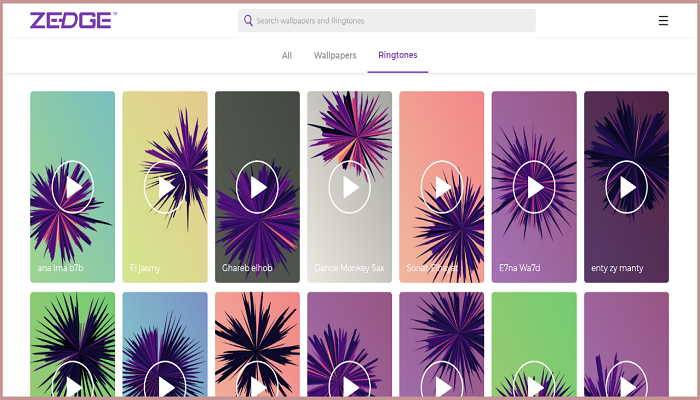Viewport: 700px width, 400px height.
Task: Switch to the All tab
Action: 287,56
